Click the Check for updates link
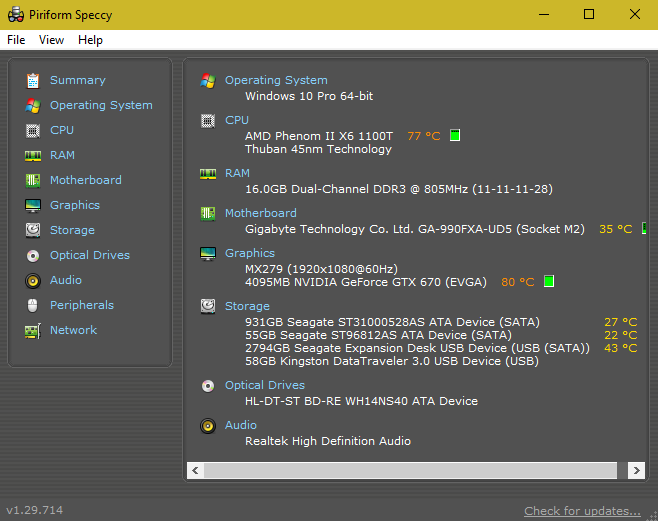The image size is (658, 521). click(582, 511)
